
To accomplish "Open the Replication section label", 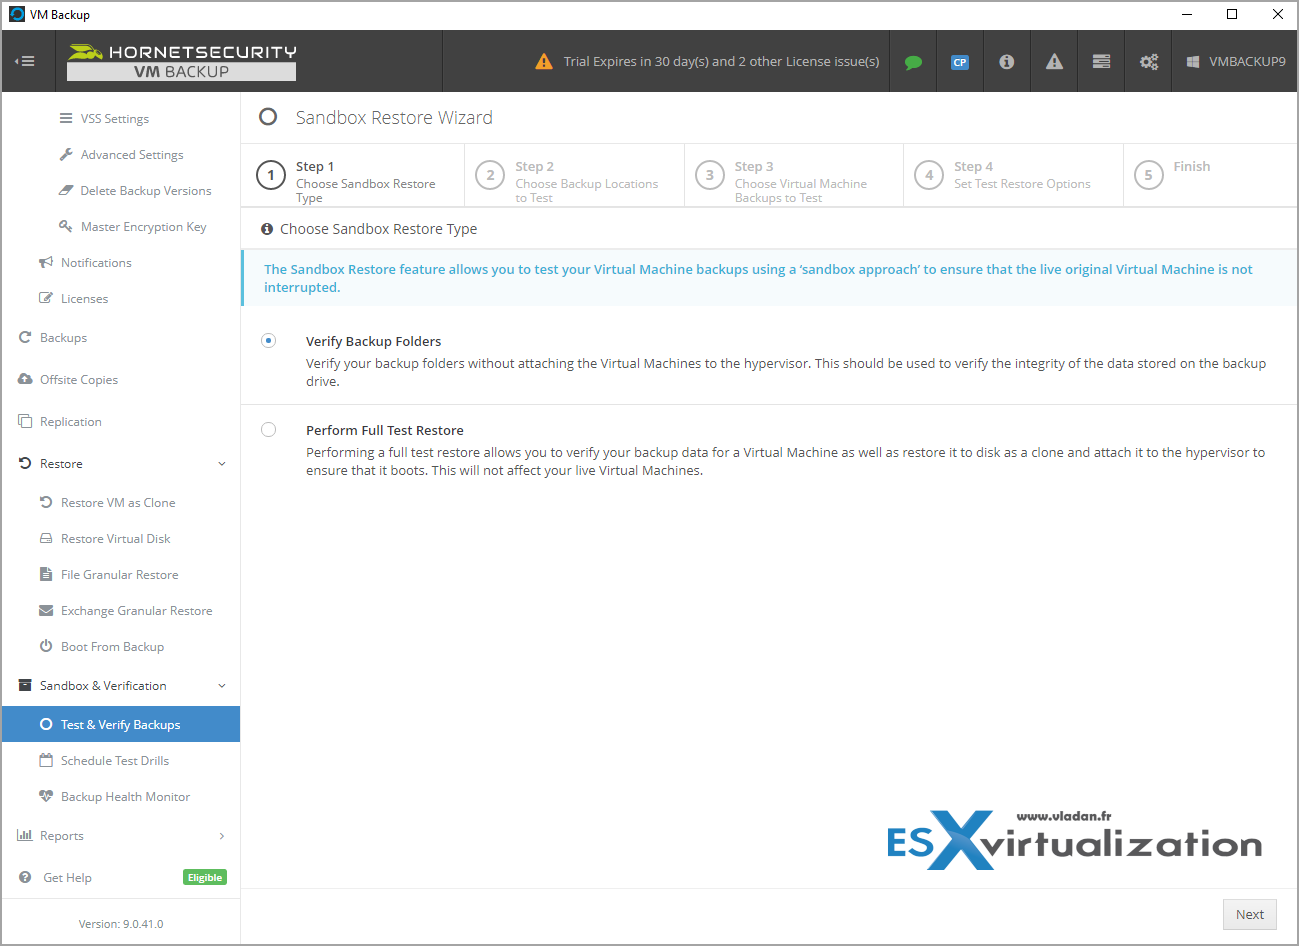I will click(71, 422).
